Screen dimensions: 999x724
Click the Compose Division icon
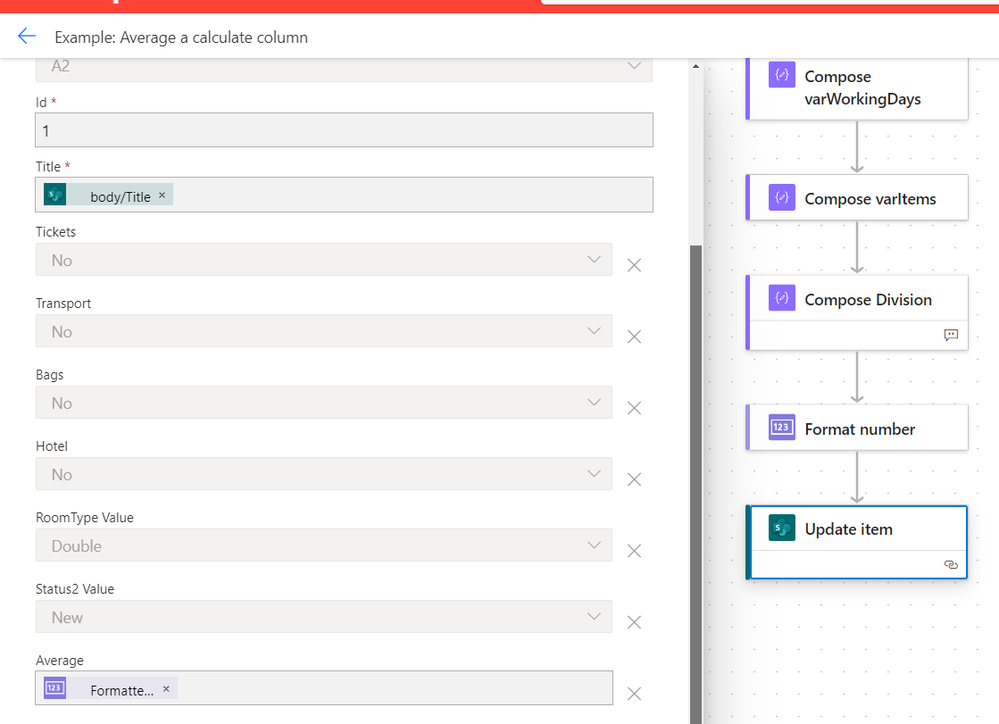(782, 298)
